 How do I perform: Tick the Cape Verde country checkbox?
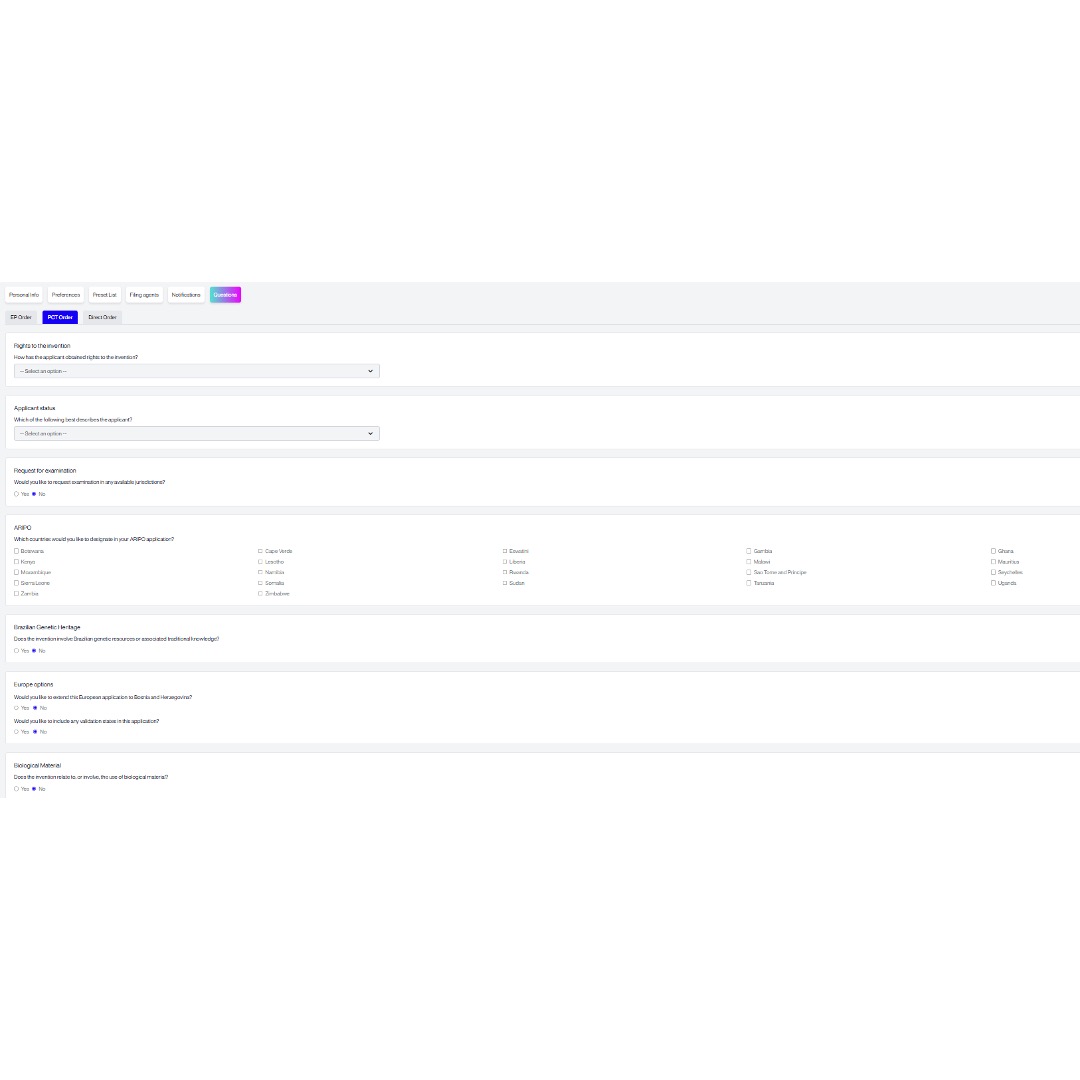pyautogui.click(x=261, y=551)
